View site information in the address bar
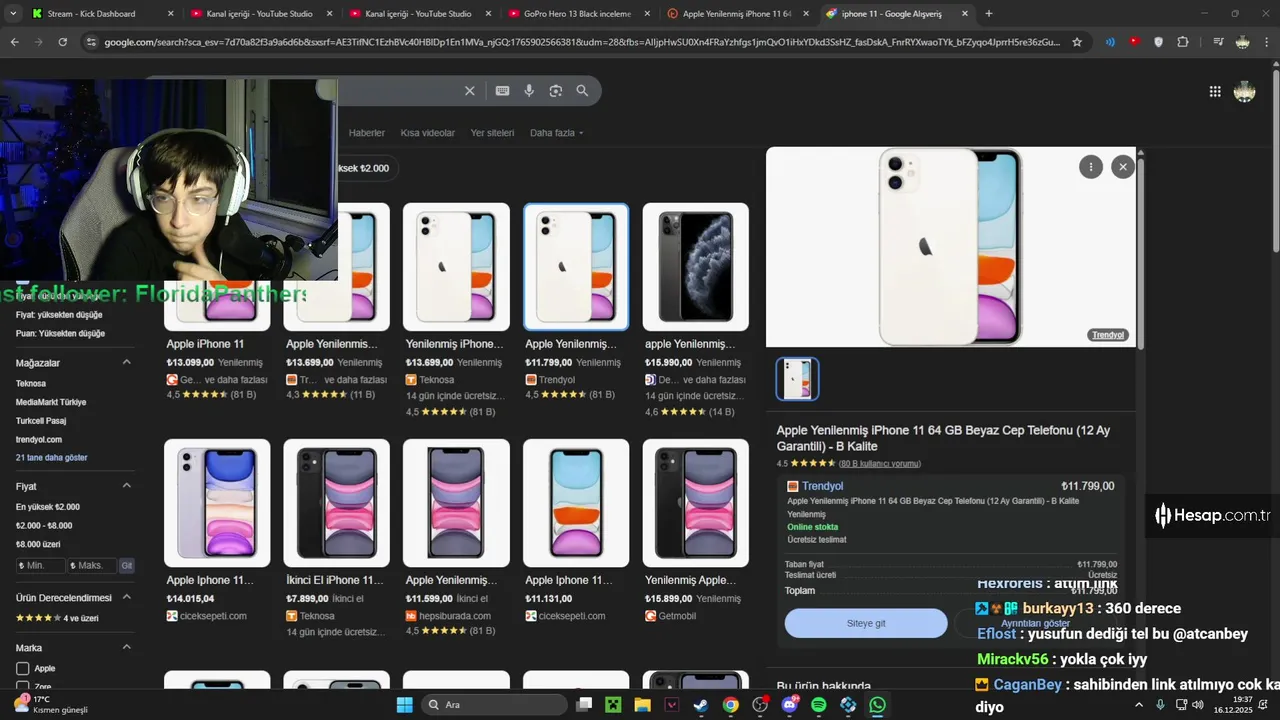Image resolution: width=1280 pixels, height=720 pixels. tap(91, 42)
